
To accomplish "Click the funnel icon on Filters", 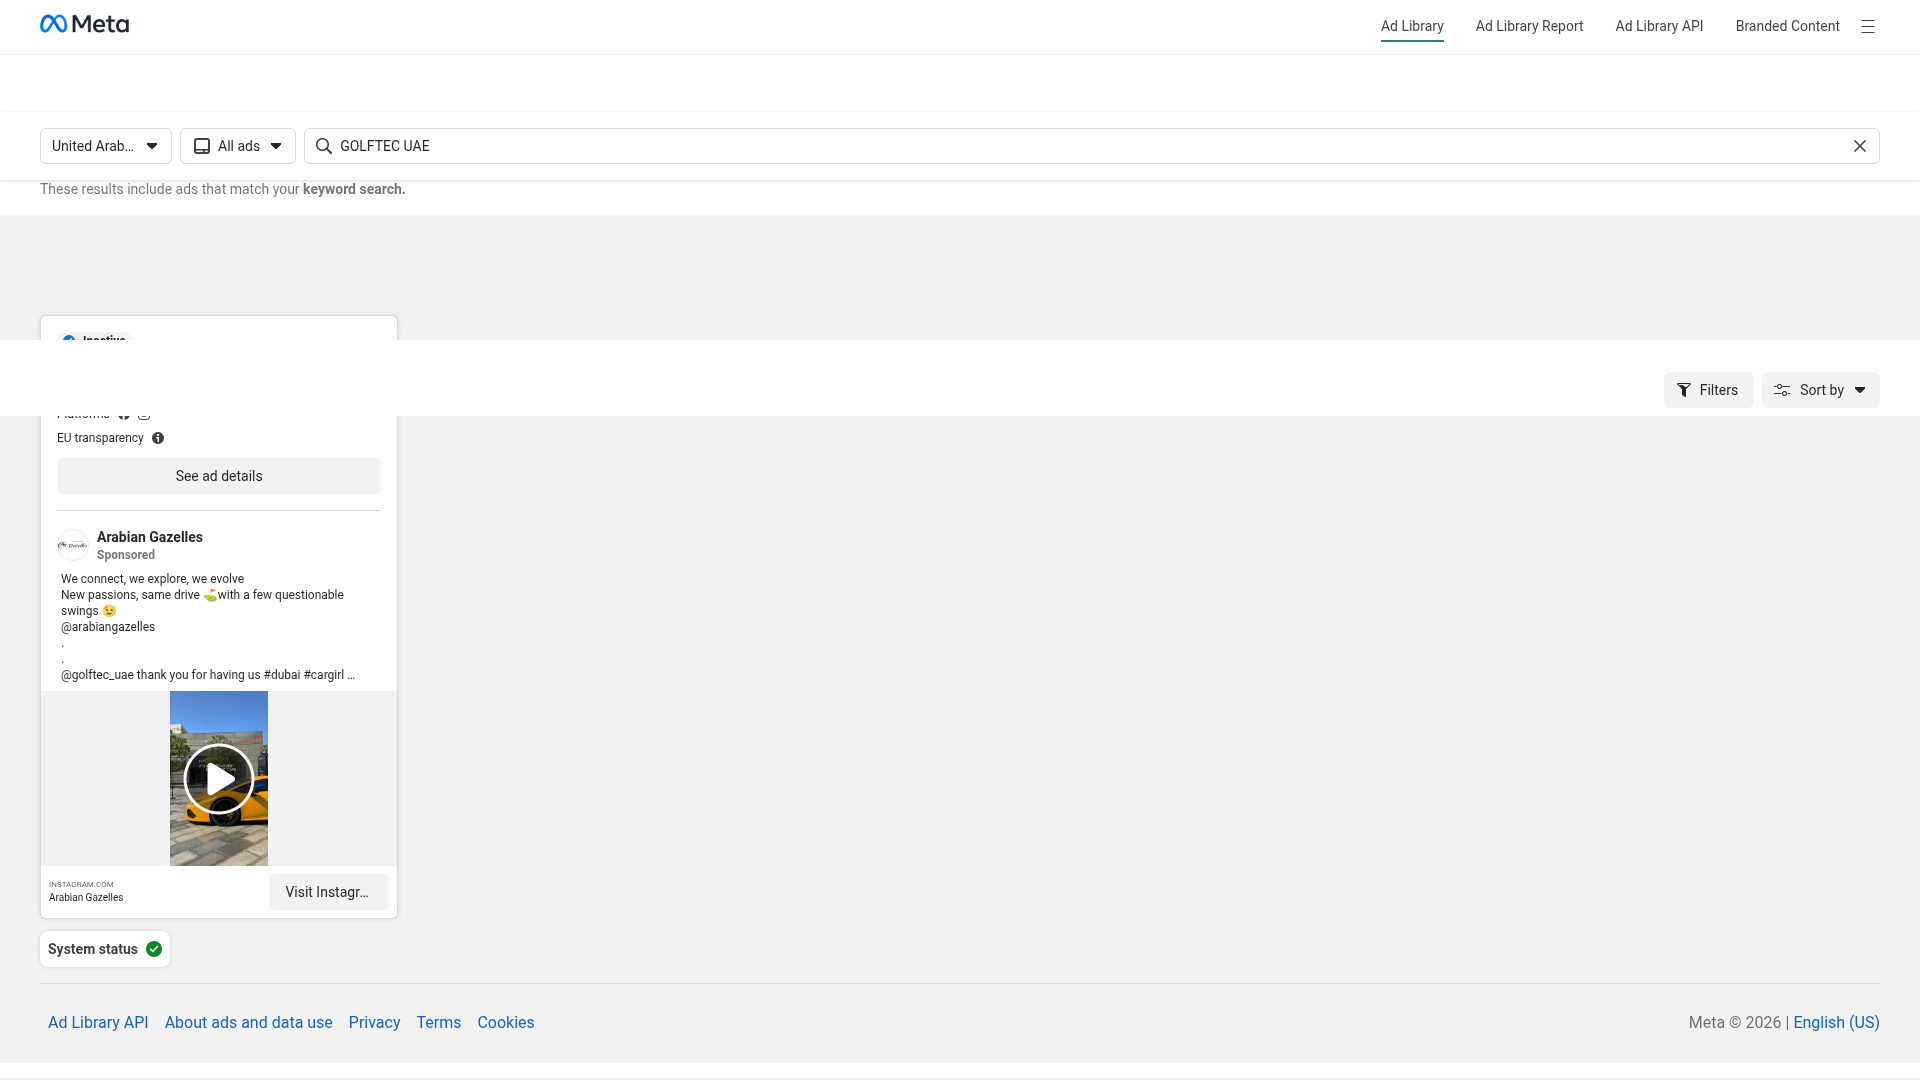I will click(x=1684, y=390).
